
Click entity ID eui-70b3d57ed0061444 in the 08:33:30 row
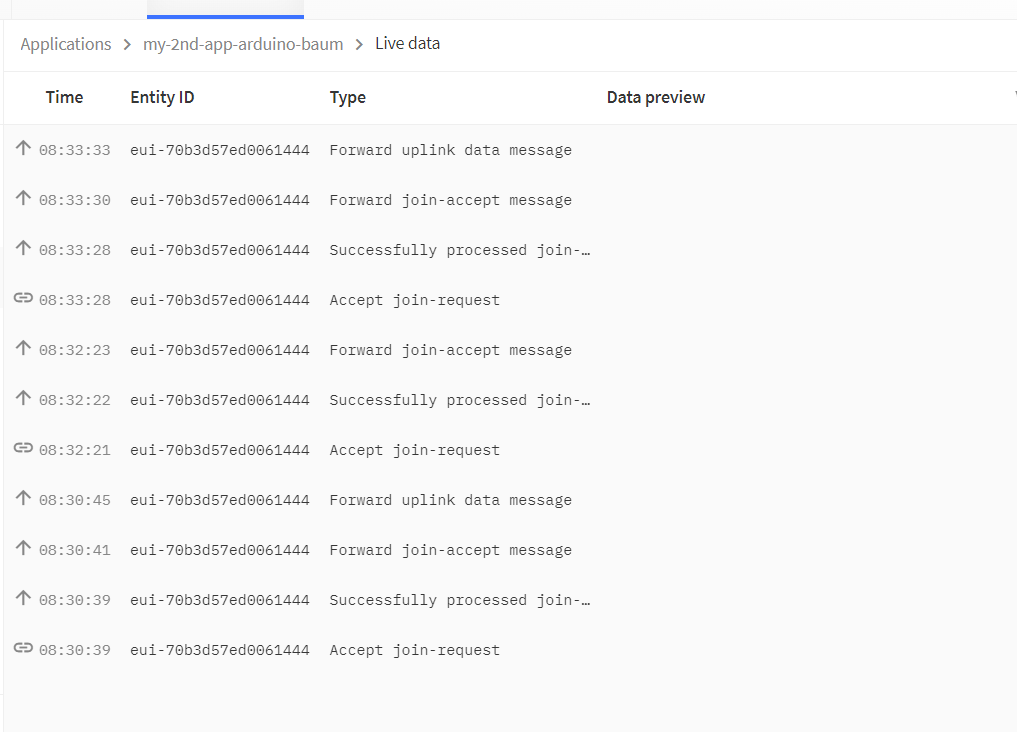coord(220,200)
